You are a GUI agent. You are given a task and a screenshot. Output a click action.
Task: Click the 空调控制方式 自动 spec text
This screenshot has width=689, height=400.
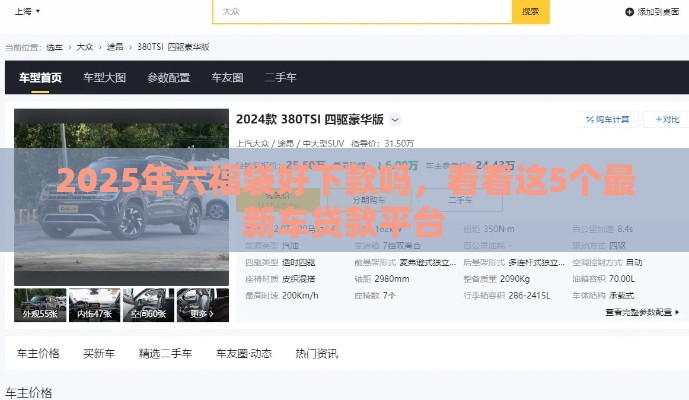(x=607, y=262)
